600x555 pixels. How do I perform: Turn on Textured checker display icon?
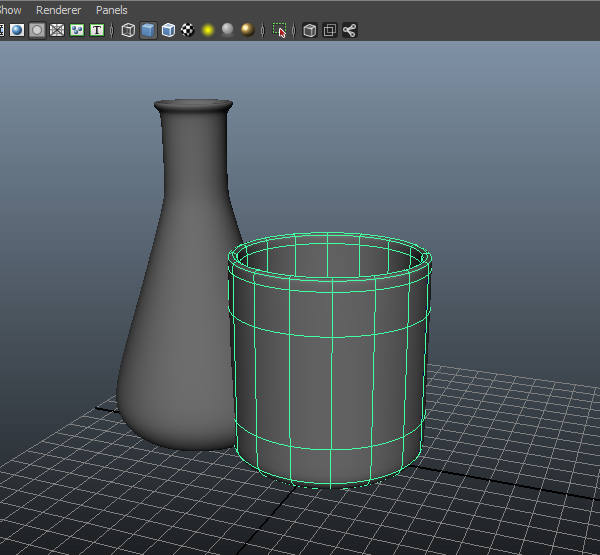click(x=187, y=30)
